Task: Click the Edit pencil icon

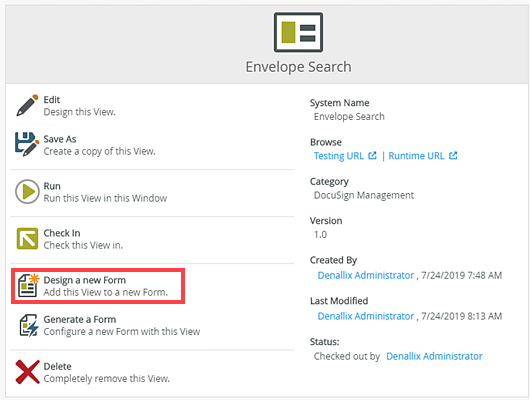Action: (27, 105)
